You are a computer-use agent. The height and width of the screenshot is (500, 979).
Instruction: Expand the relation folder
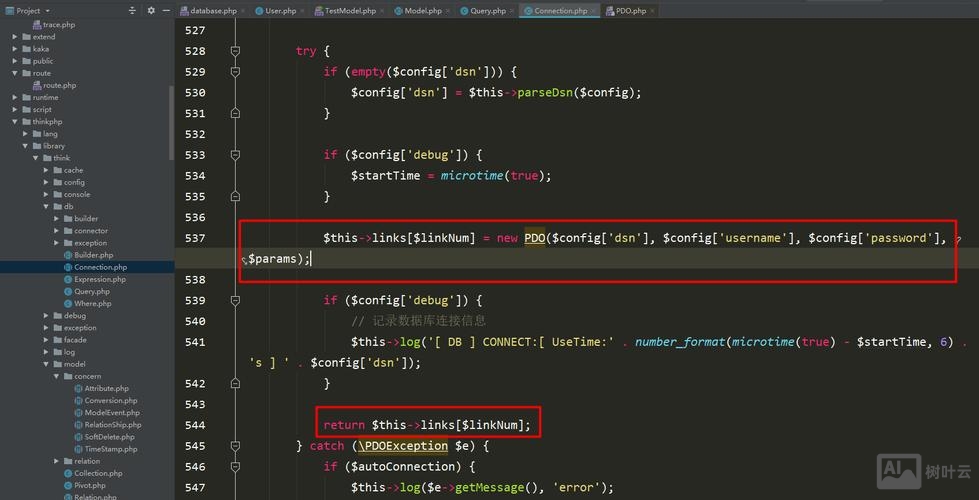(x=56, y=461)
